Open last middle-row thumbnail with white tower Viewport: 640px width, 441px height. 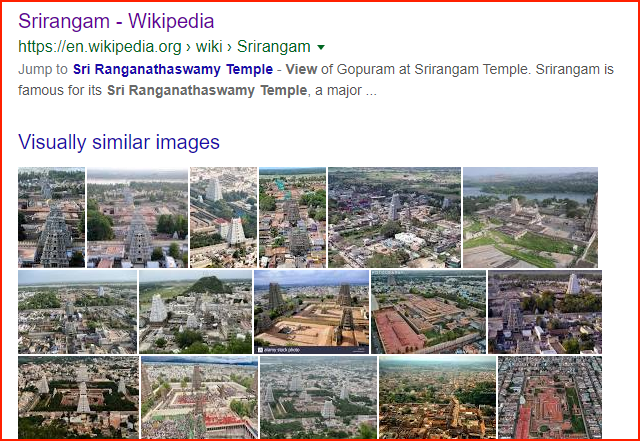click(x=545, y=312)
